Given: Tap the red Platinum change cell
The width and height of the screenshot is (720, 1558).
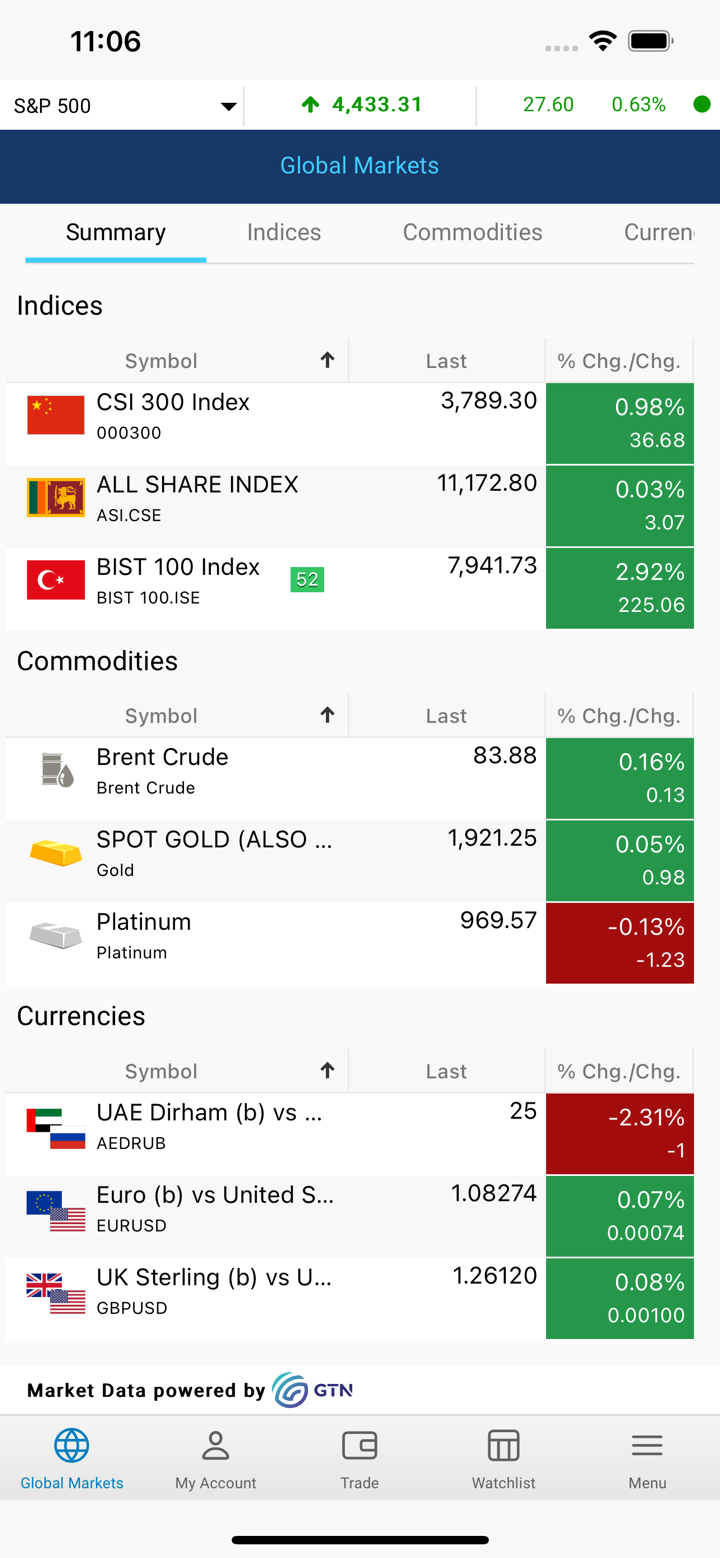Looking at the screenshot, I should click(x=620, y=943).
